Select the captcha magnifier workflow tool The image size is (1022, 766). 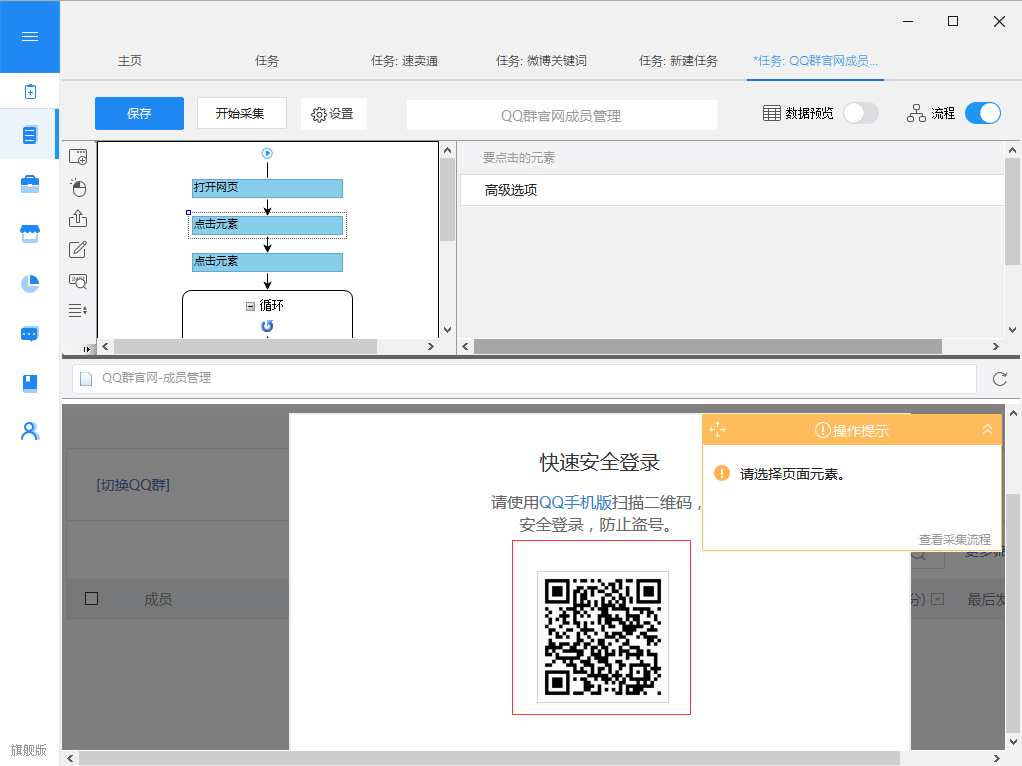[78, 280]
